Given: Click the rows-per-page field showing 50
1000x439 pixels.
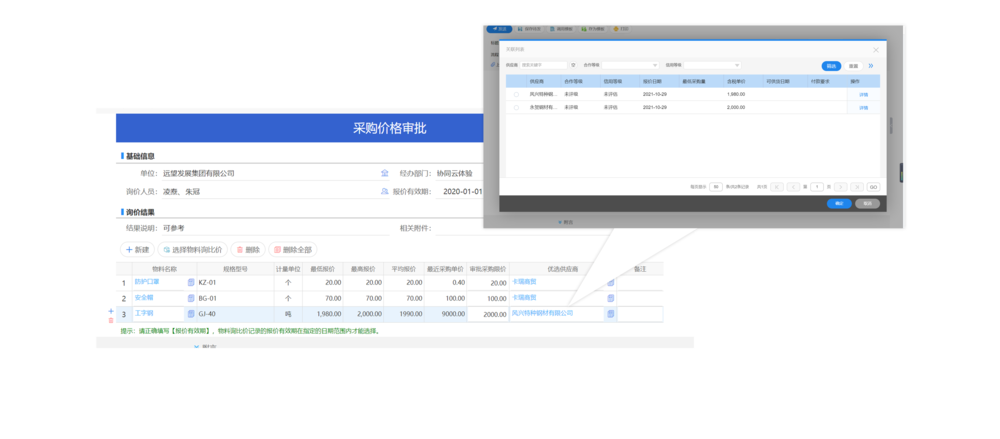Looking at the screenshot, I should [716, 187].
